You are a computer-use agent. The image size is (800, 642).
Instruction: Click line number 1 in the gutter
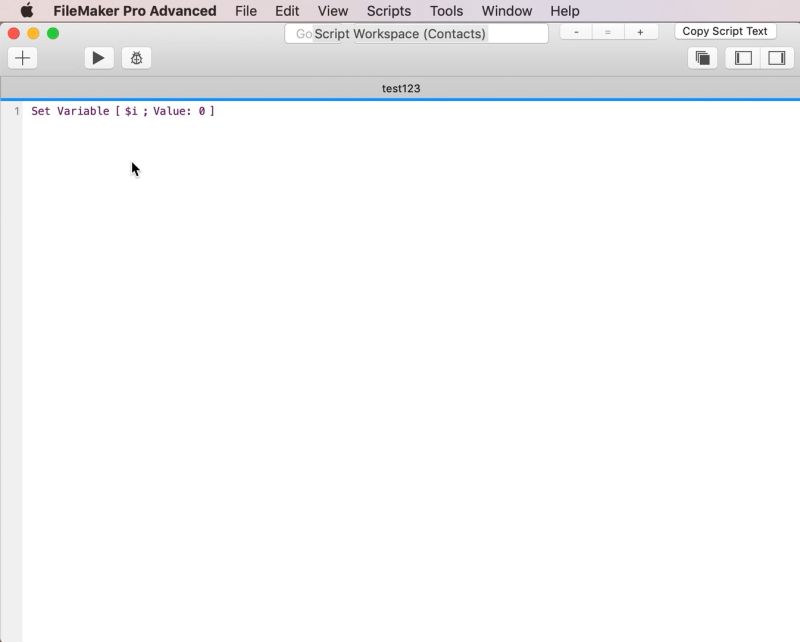17,111
